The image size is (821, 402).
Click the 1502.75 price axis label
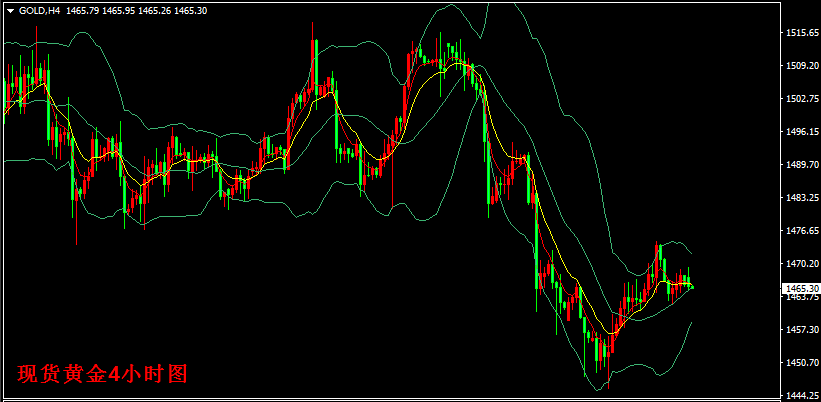(802, 98)
